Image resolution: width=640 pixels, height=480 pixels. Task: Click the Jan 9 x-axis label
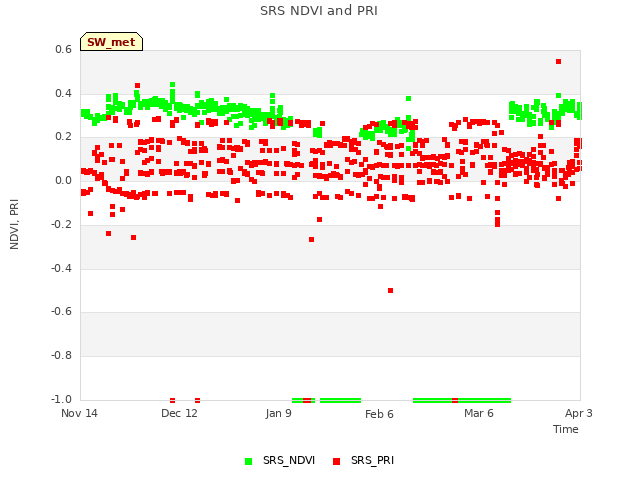(279, 413)
